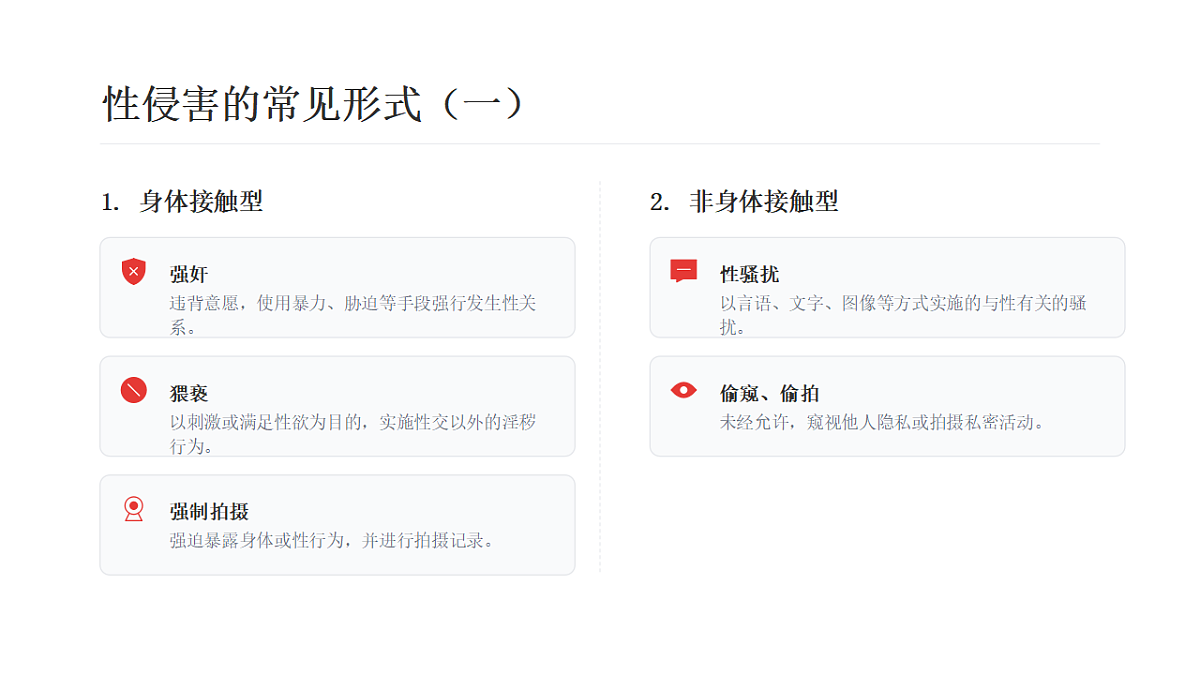
Task: Click the description starting 以言语、文字、图像
Action: coord(903,314)
